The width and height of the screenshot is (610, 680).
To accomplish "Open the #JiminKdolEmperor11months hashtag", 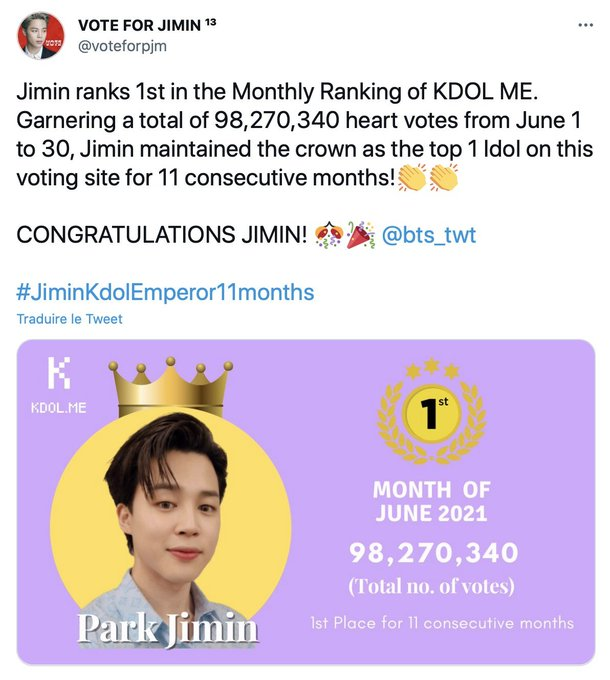I will (165, 292).
